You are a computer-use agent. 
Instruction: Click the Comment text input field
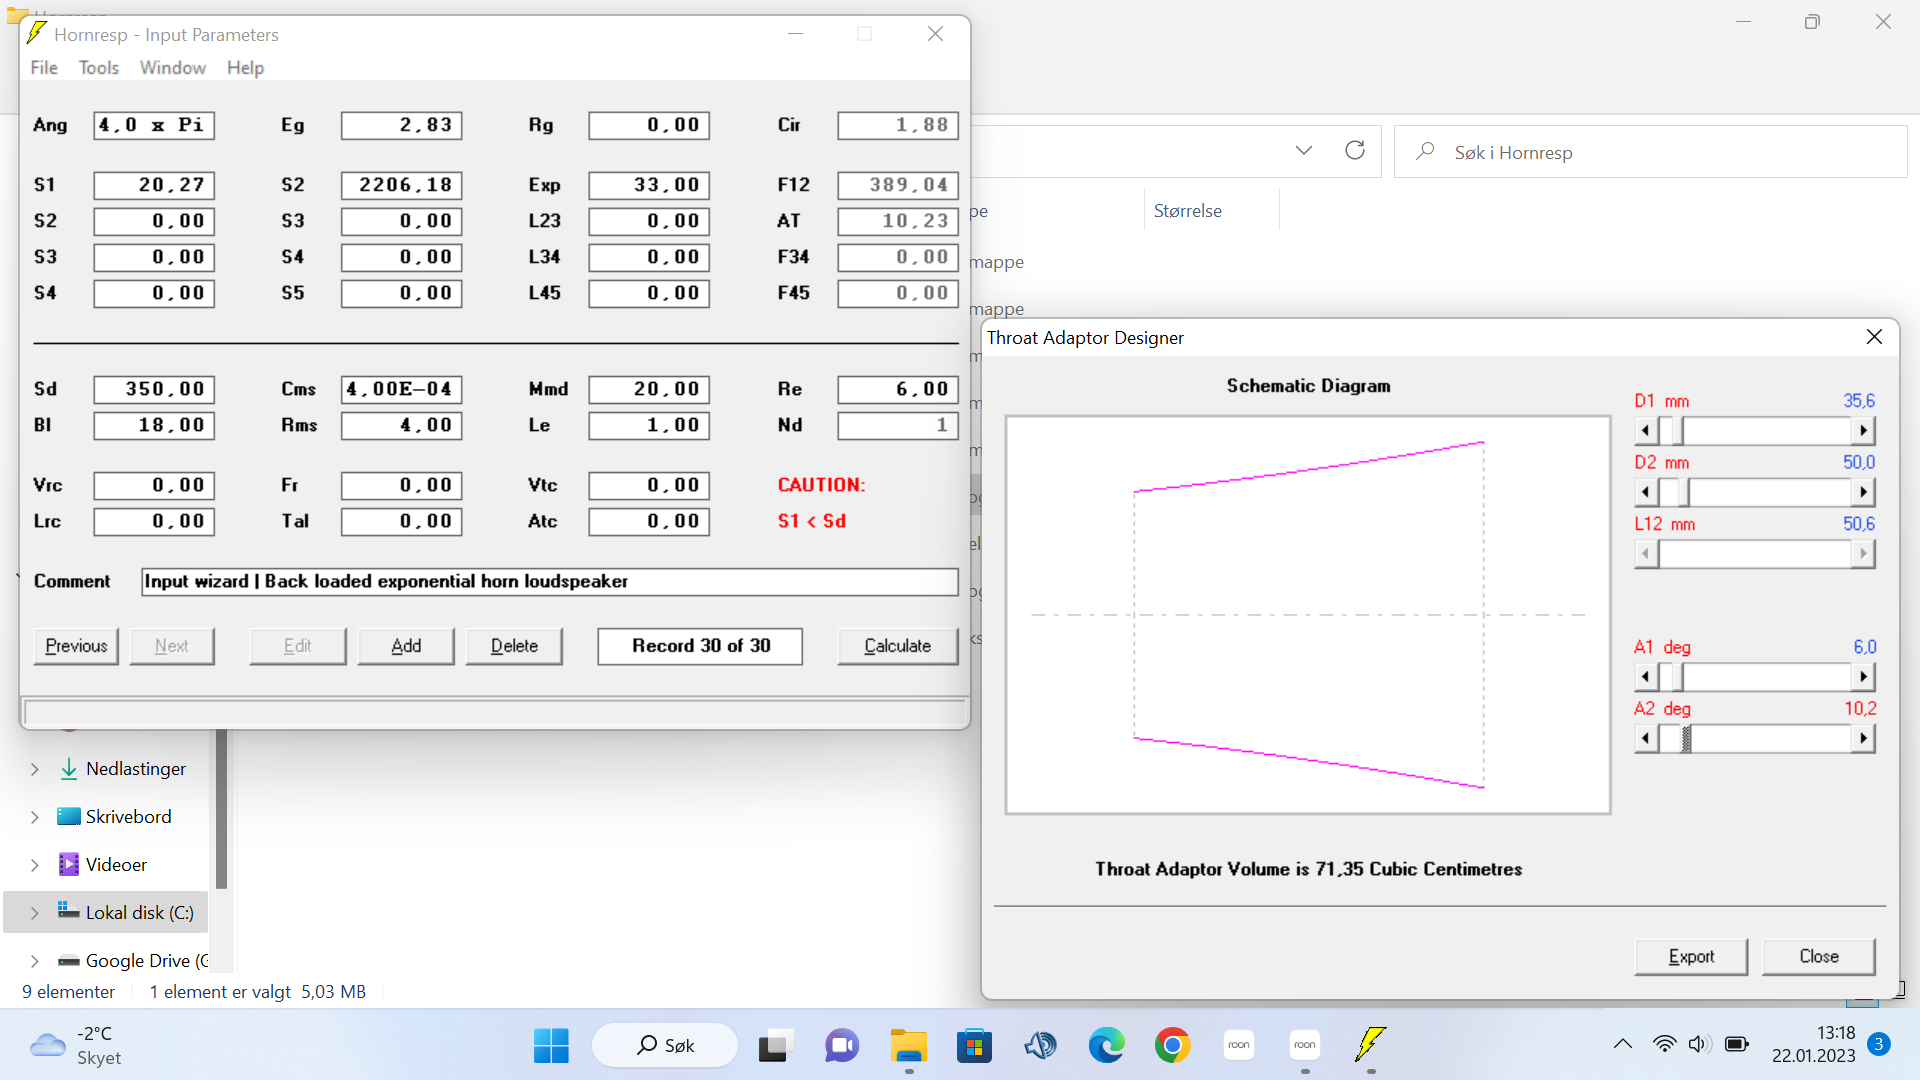550,582
